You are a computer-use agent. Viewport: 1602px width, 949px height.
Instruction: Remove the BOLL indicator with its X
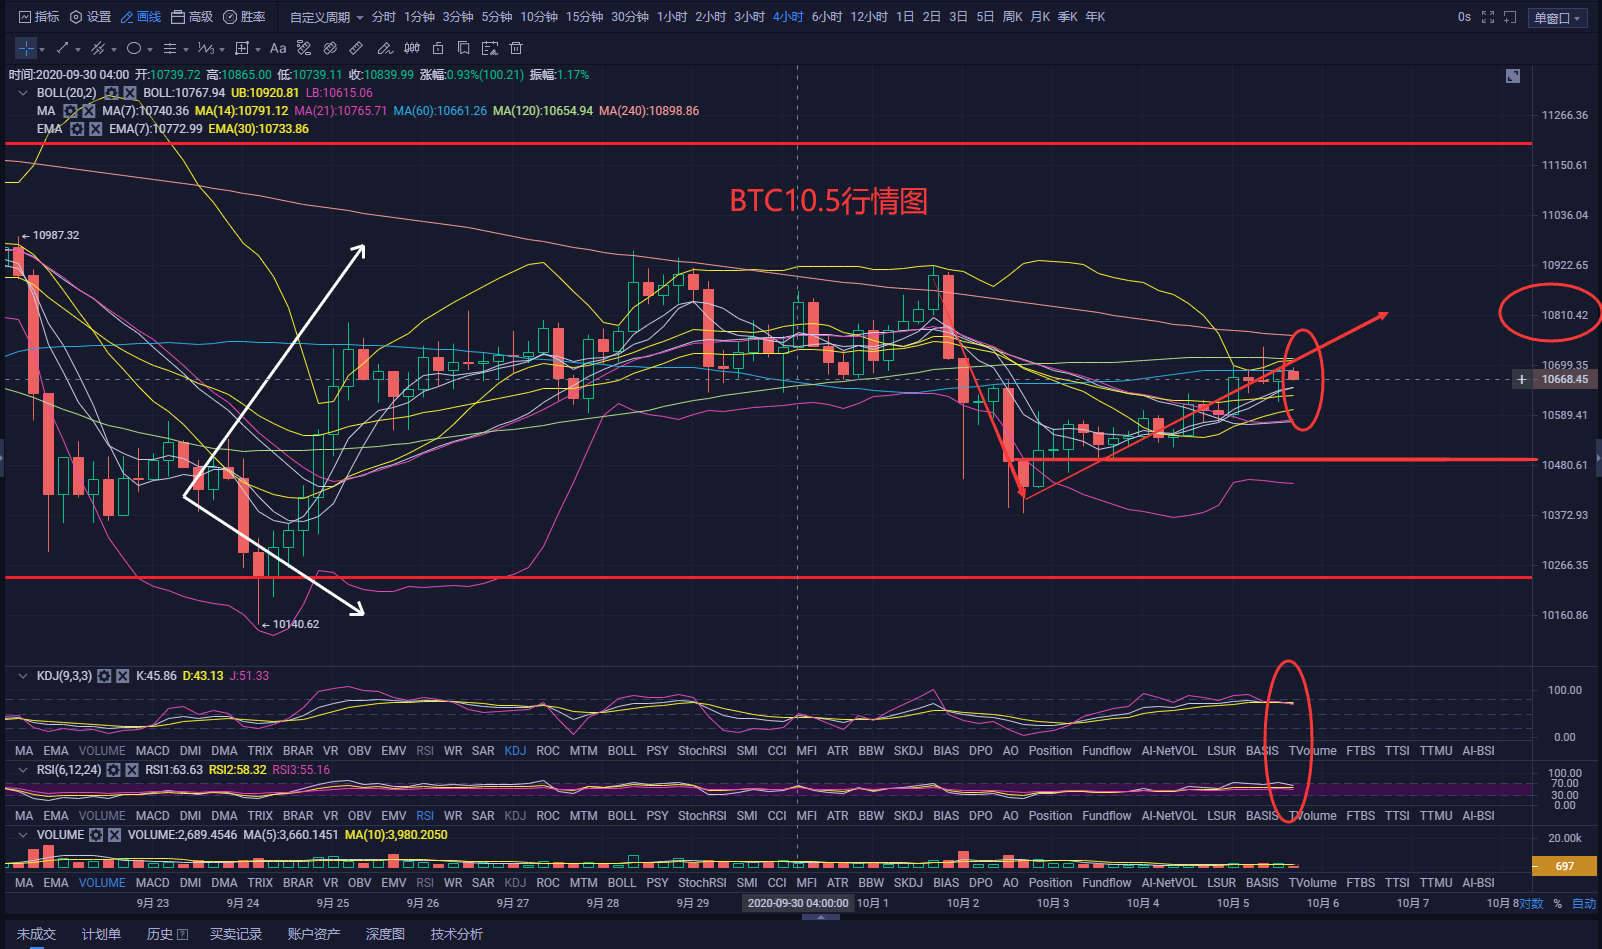pos(130,93)
